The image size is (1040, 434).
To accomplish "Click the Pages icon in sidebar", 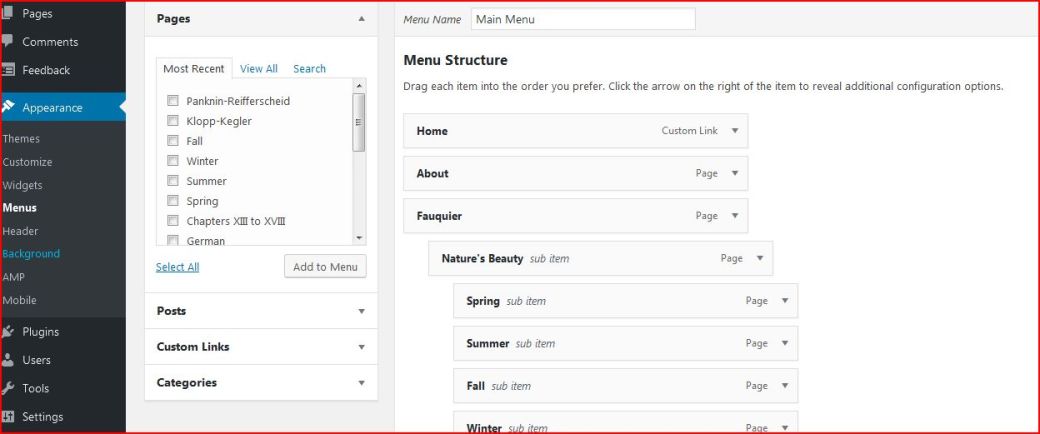I will 8,14.
